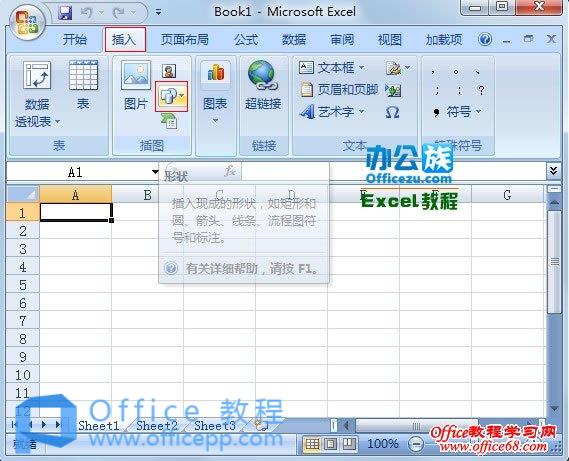
Task: Insert the semicolon special symbol
Action: click(x=437, y=90)
